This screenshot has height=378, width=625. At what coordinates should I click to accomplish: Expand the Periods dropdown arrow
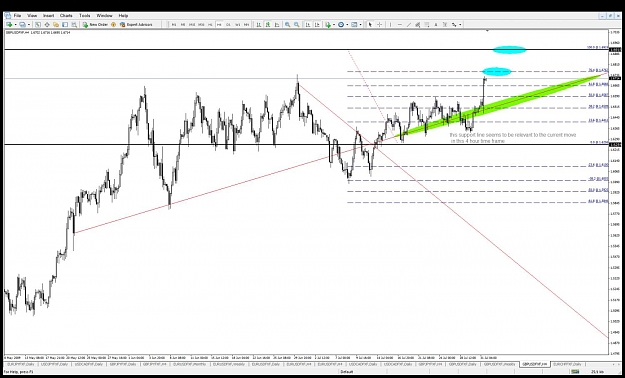click(x=347, y=25)
